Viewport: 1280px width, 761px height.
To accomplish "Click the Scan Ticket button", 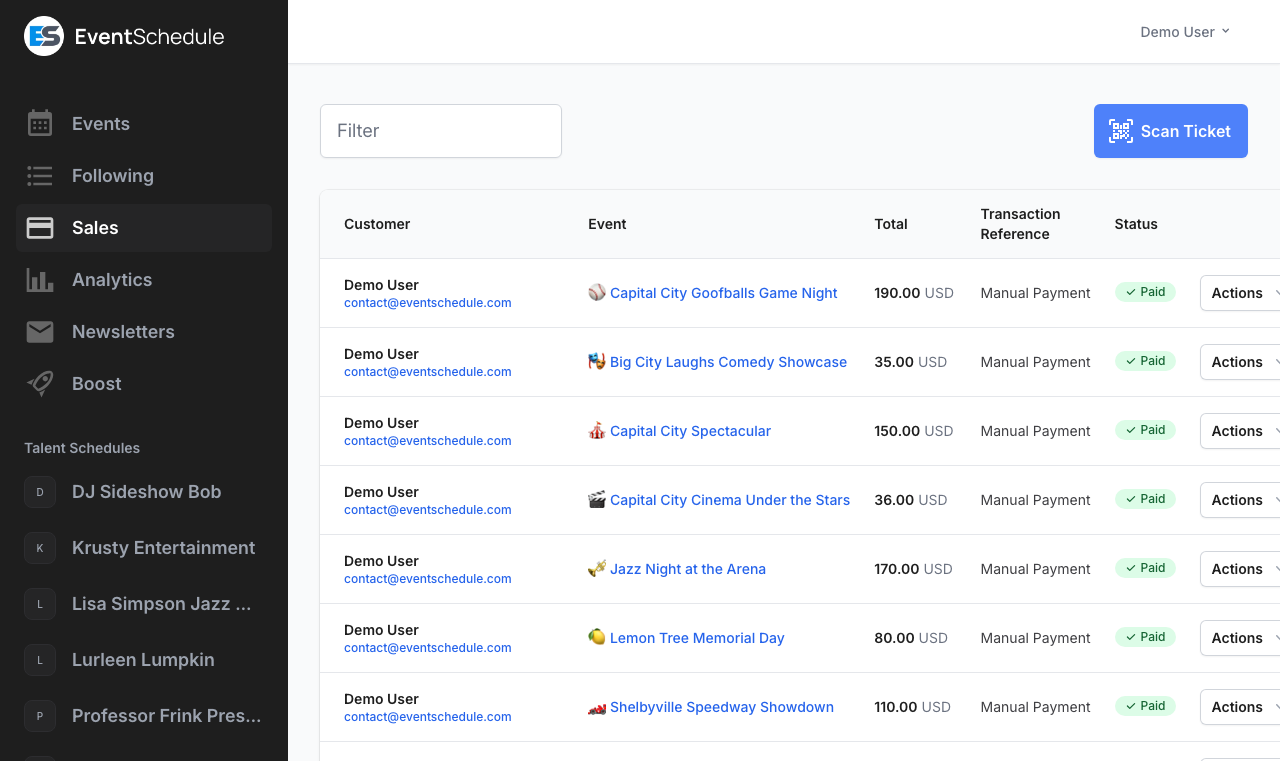I will click(1170, 131).
